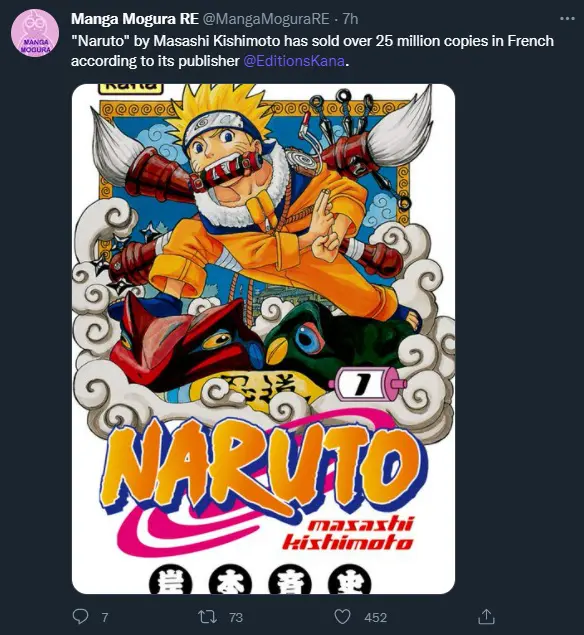Click the 7h timestamp link

[x=350, y=19]
